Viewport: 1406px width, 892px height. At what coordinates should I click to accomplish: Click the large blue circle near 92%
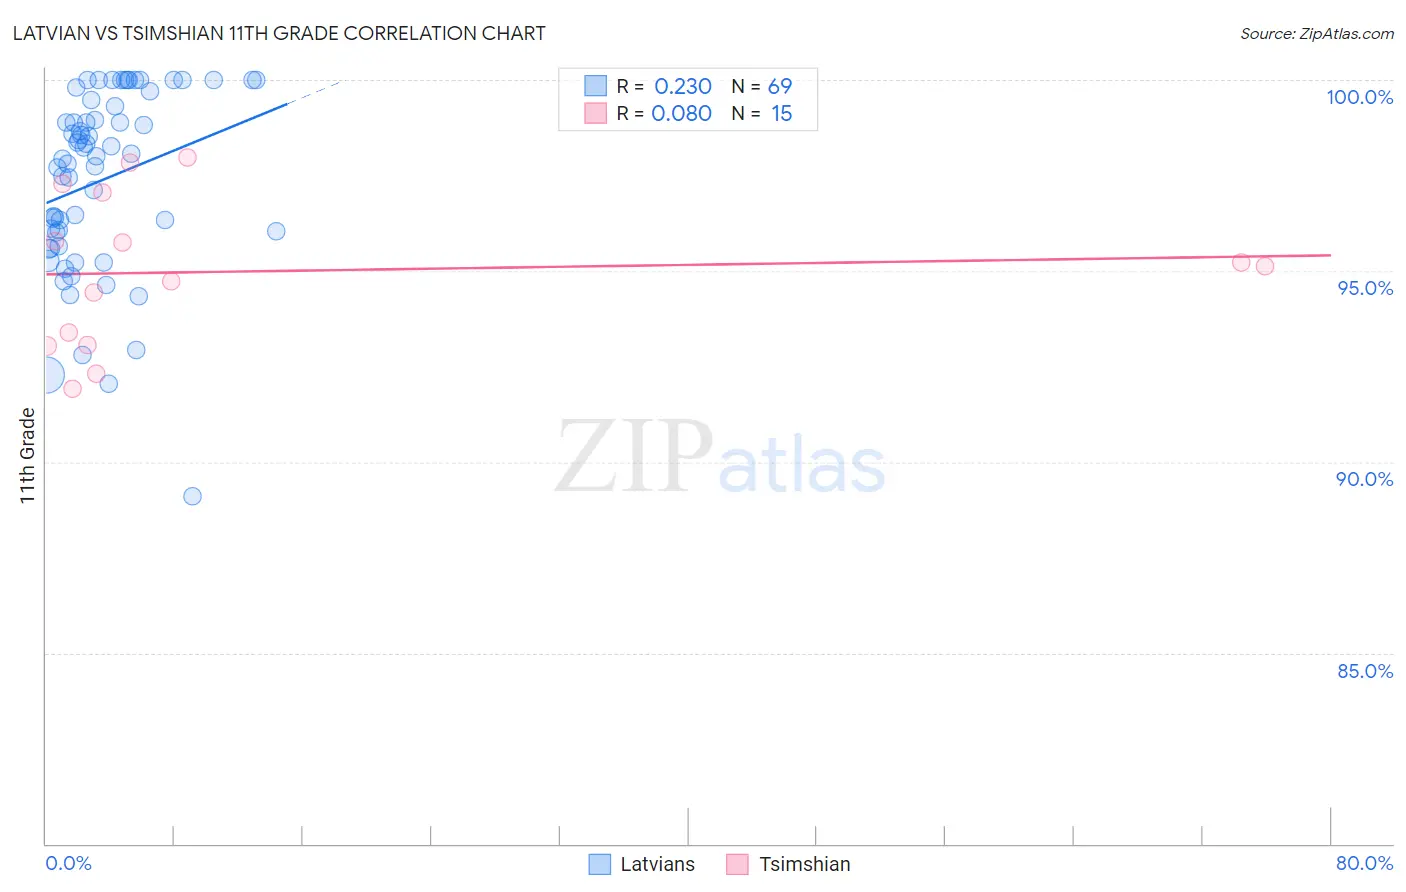pyautogui.click(x=45, y=376)
